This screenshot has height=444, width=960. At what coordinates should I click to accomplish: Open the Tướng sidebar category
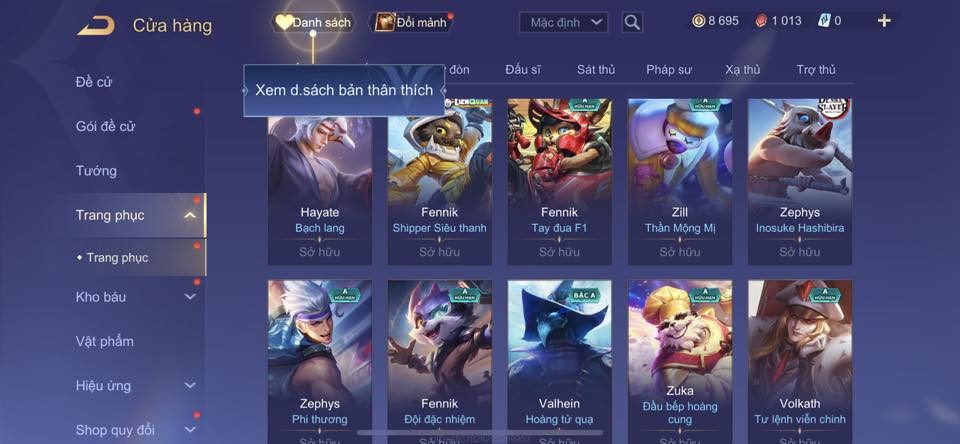96,171
